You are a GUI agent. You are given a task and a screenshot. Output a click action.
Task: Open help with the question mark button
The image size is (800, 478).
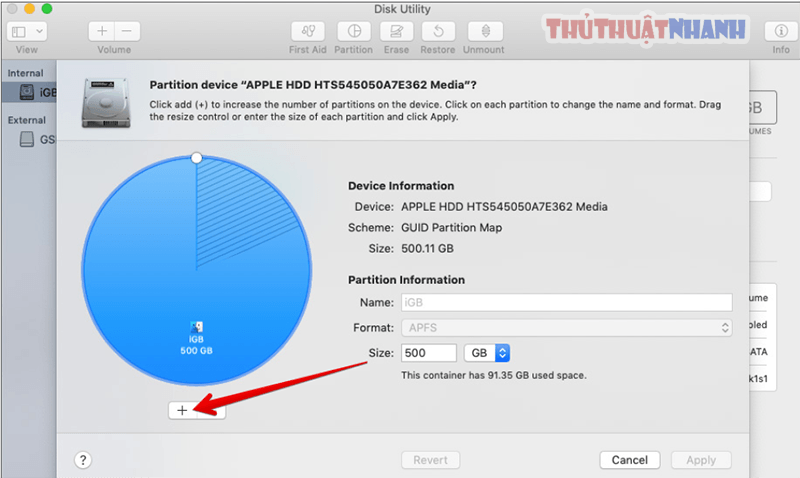[x=83, y=460]
